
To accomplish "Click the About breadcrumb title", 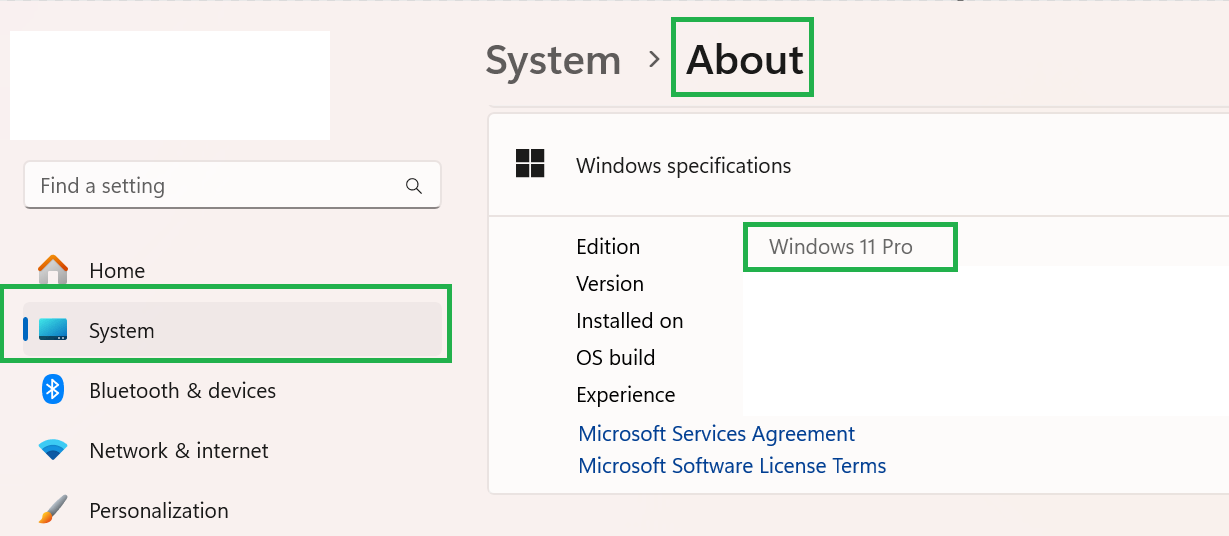I will click(x=744, y=60).
